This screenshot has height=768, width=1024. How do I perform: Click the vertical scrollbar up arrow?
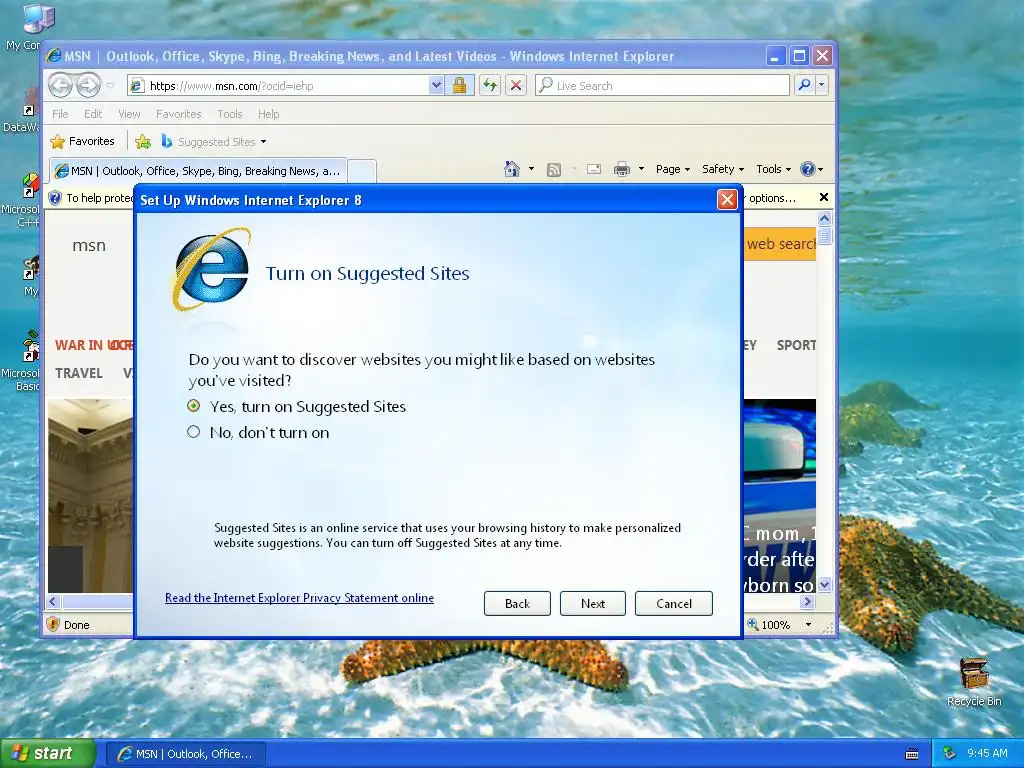[x=824, y=219]
